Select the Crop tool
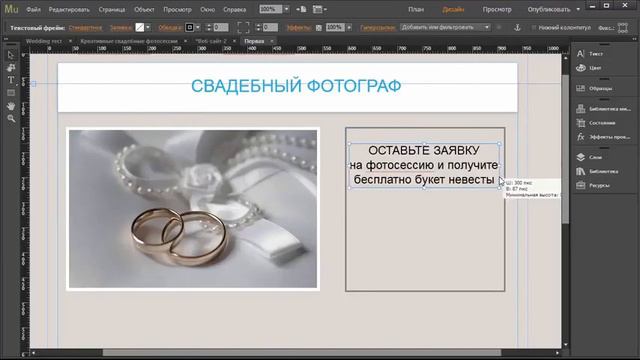640x360 pixels. (x=11, y=67)
